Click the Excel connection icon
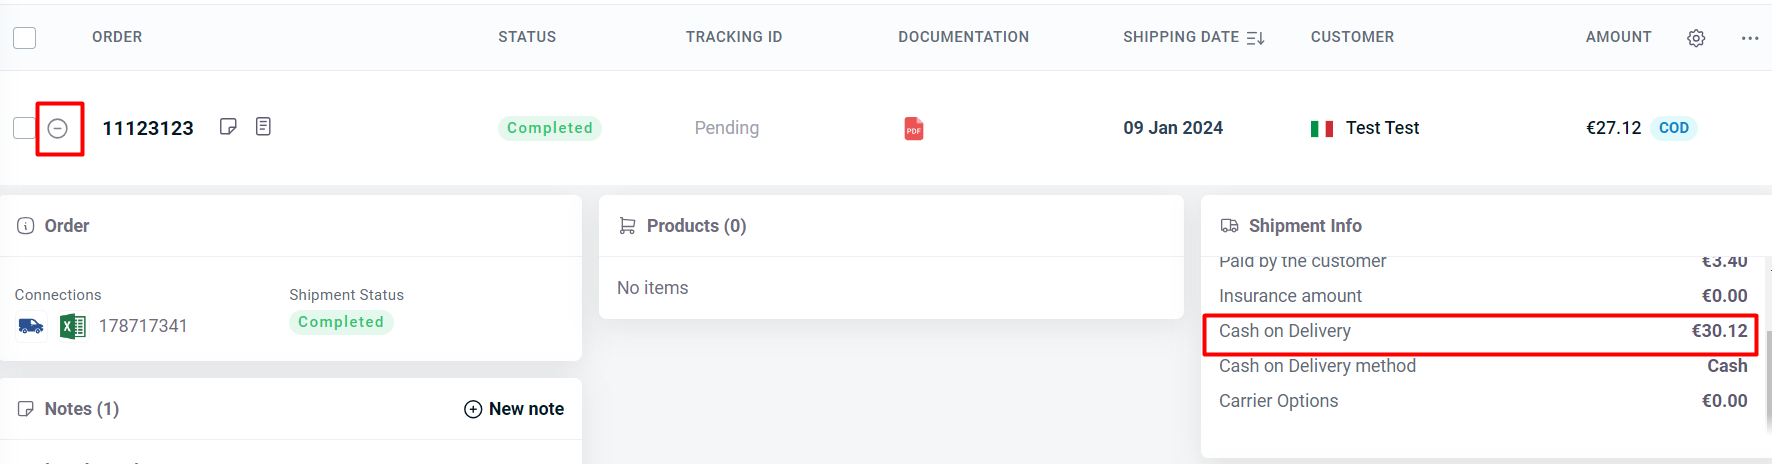 pos(72,326)
